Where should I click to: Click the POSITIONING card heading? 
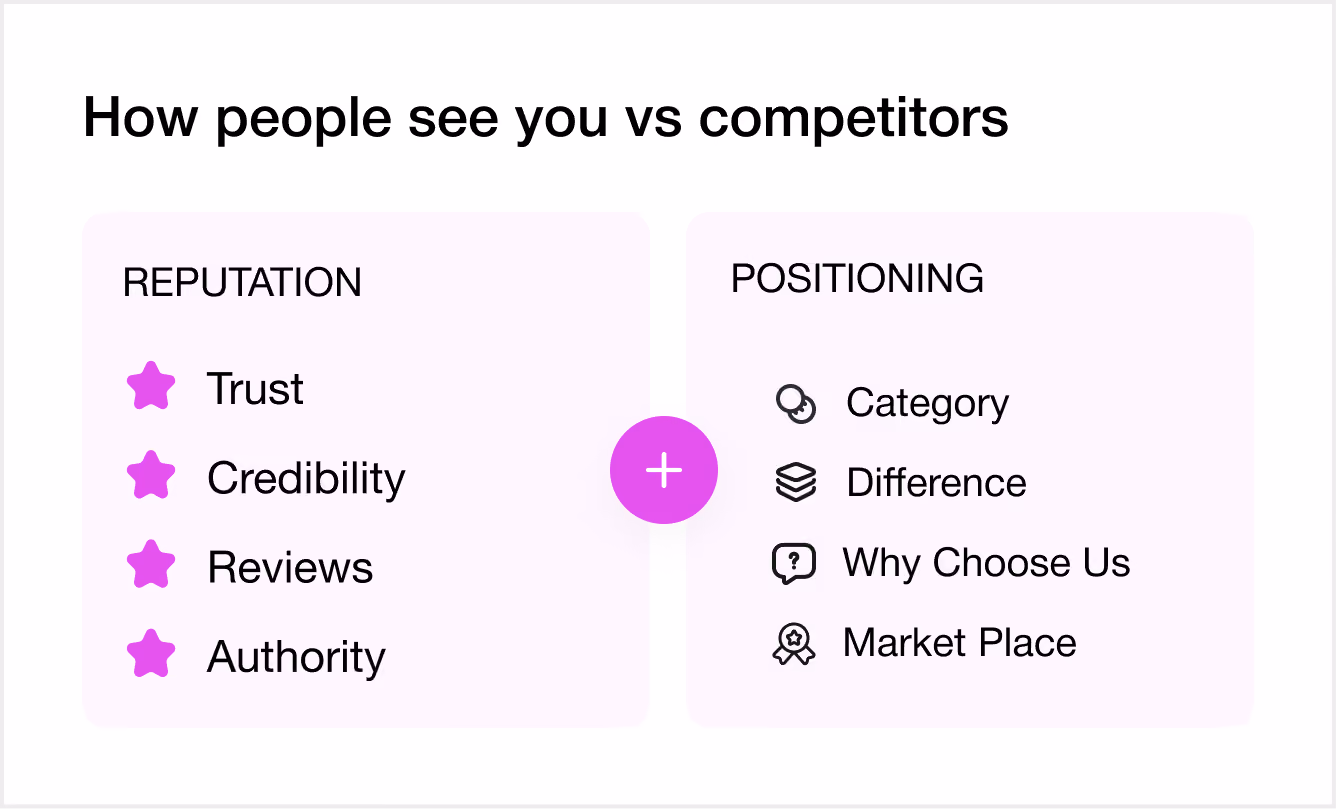pos(857,278)
